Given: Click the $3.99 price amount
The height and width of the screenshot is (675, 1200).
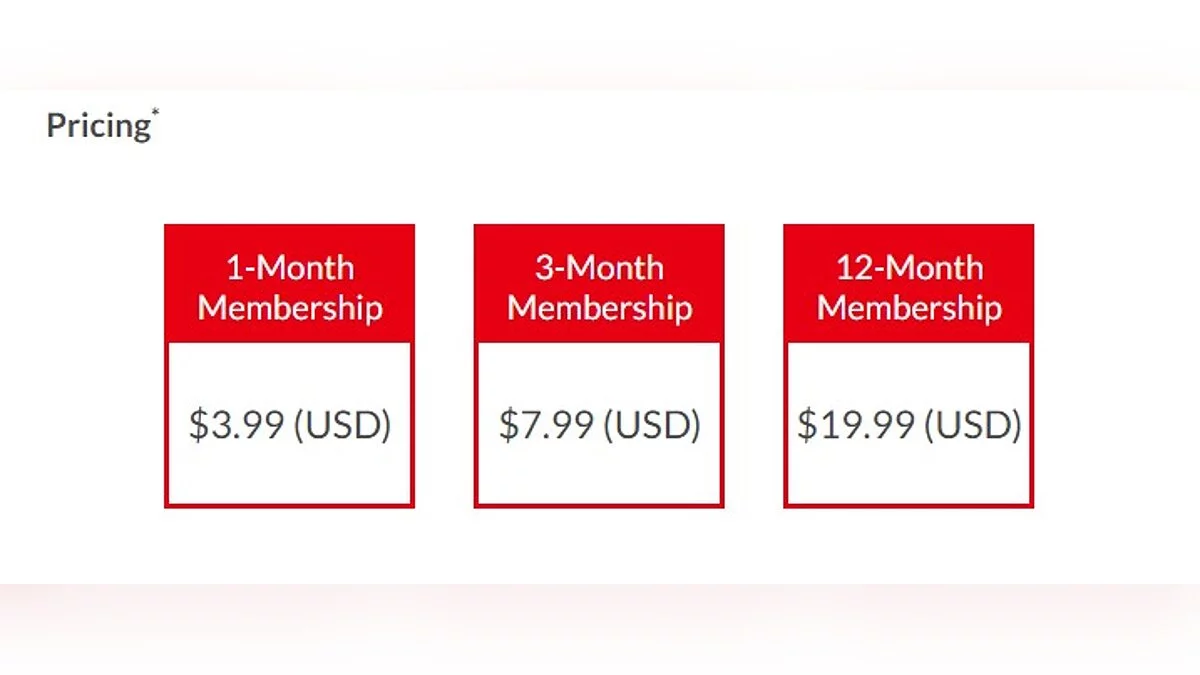Looking at the screenshot, I should tap(236, 425).
